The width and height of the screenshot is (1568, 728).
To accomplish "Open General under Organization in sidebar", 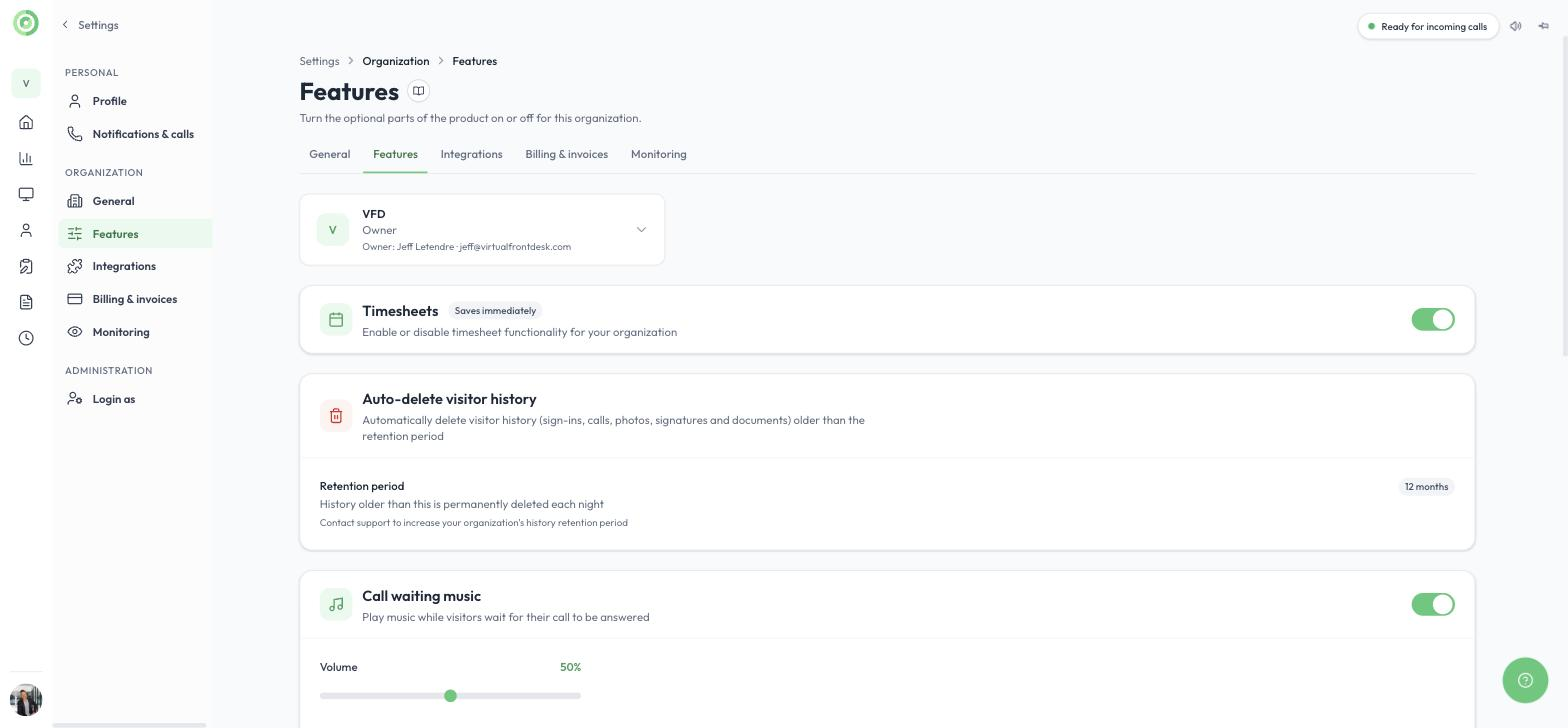I will (x=135, y=201).
